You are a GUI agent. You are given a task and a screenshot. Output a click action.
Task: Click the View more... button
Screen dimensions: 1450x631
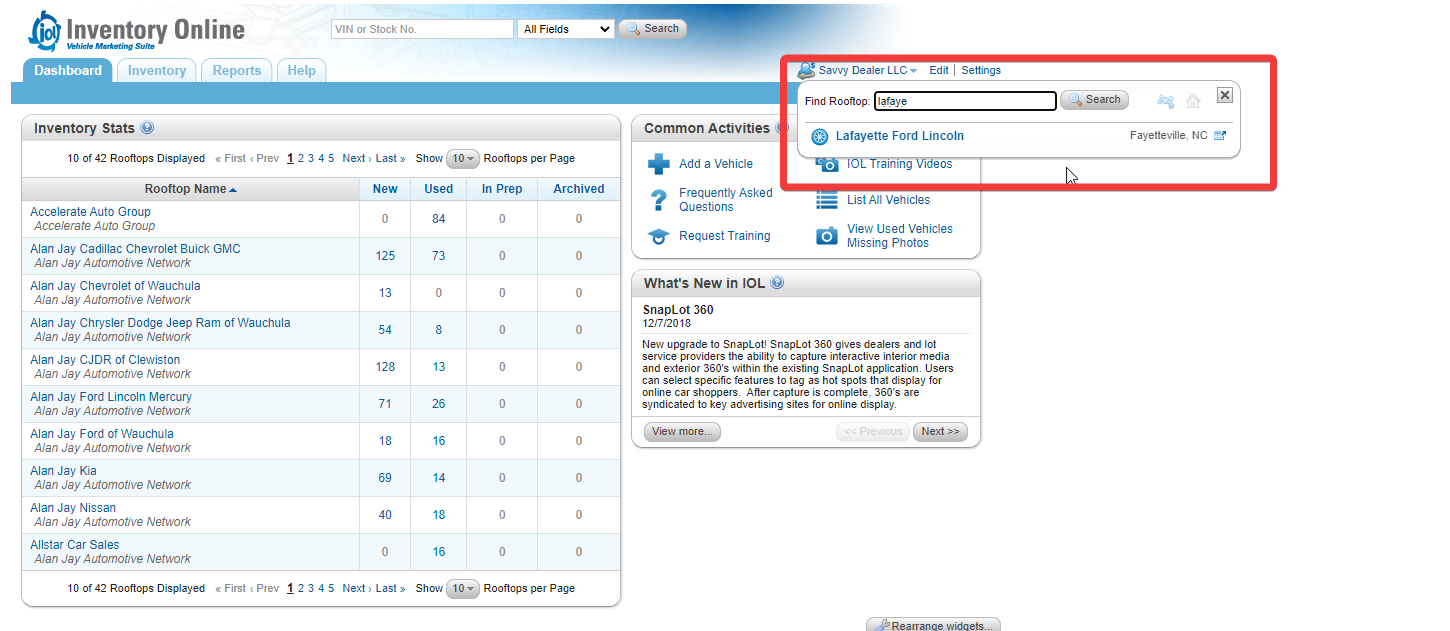coord(682,432)
